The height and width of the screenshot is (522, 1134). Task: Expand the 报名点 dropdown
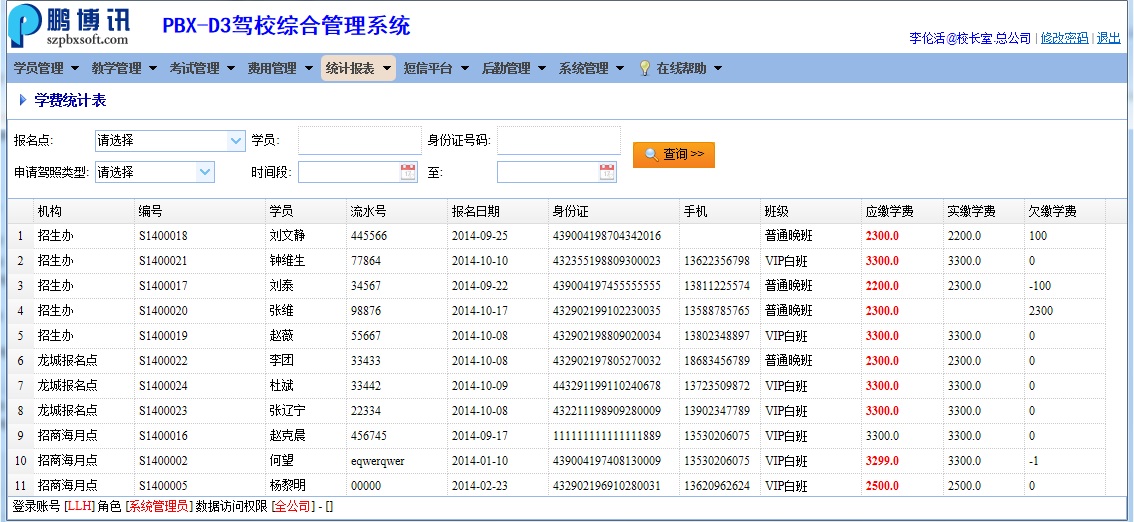tap(236, 140)
